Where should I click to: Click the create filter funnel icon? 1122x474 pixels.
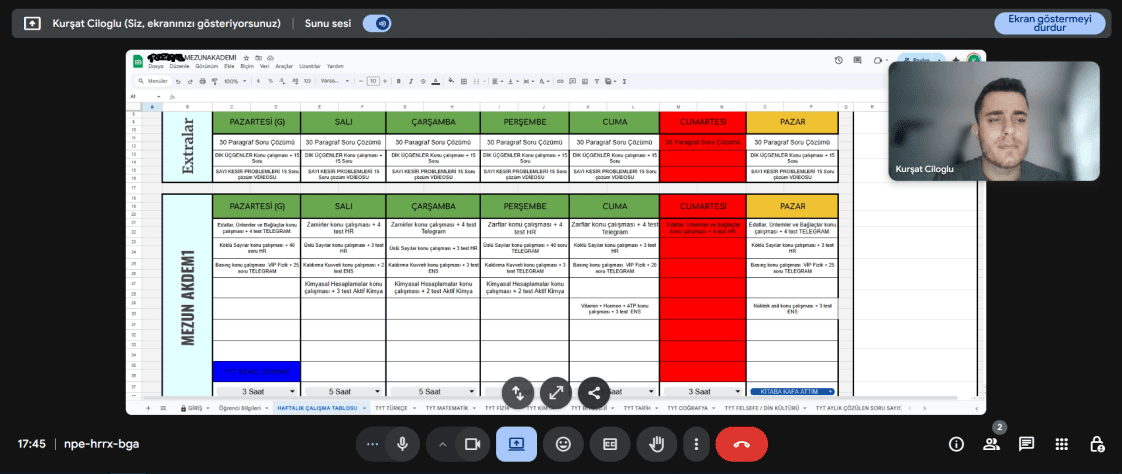[x=596, y=81]
